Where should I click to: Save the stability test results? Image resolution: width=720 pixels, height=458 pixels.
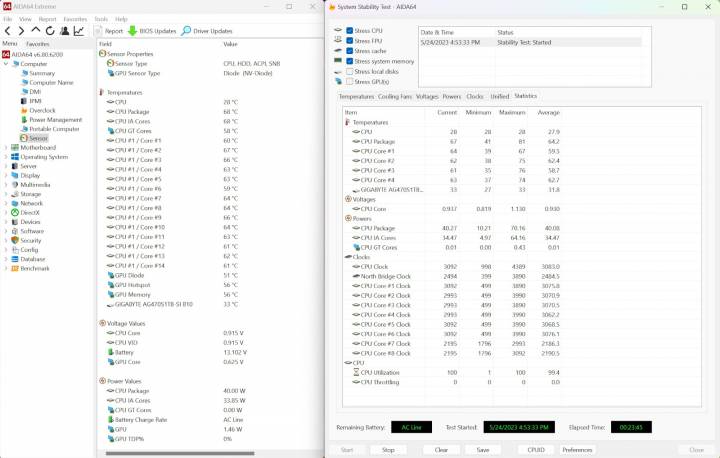pos(483,450)
